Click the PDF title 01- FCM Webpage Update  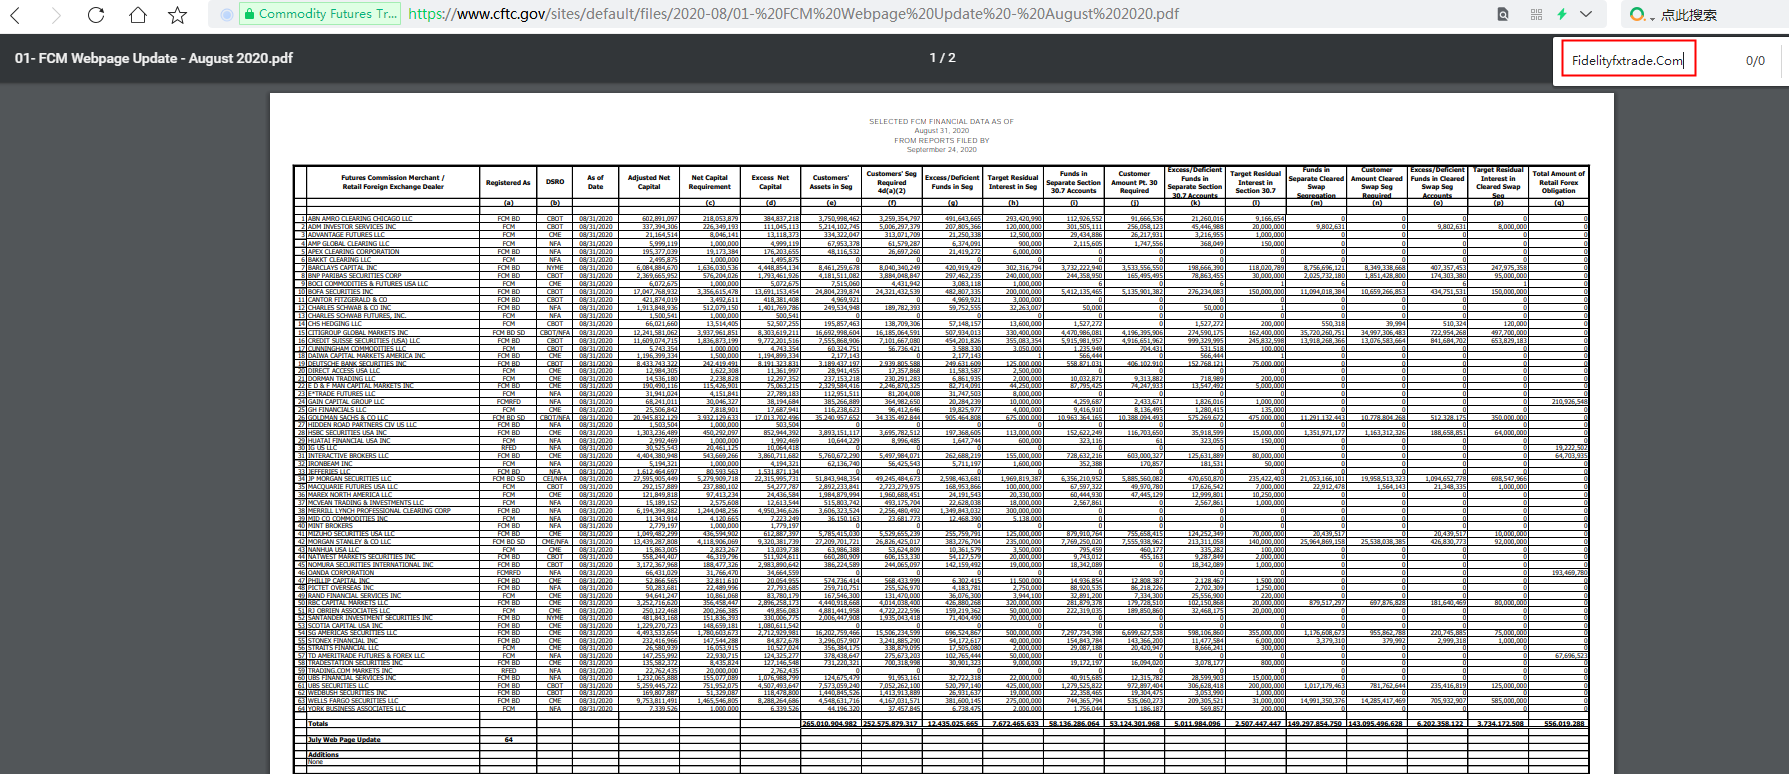click(154, 58)
